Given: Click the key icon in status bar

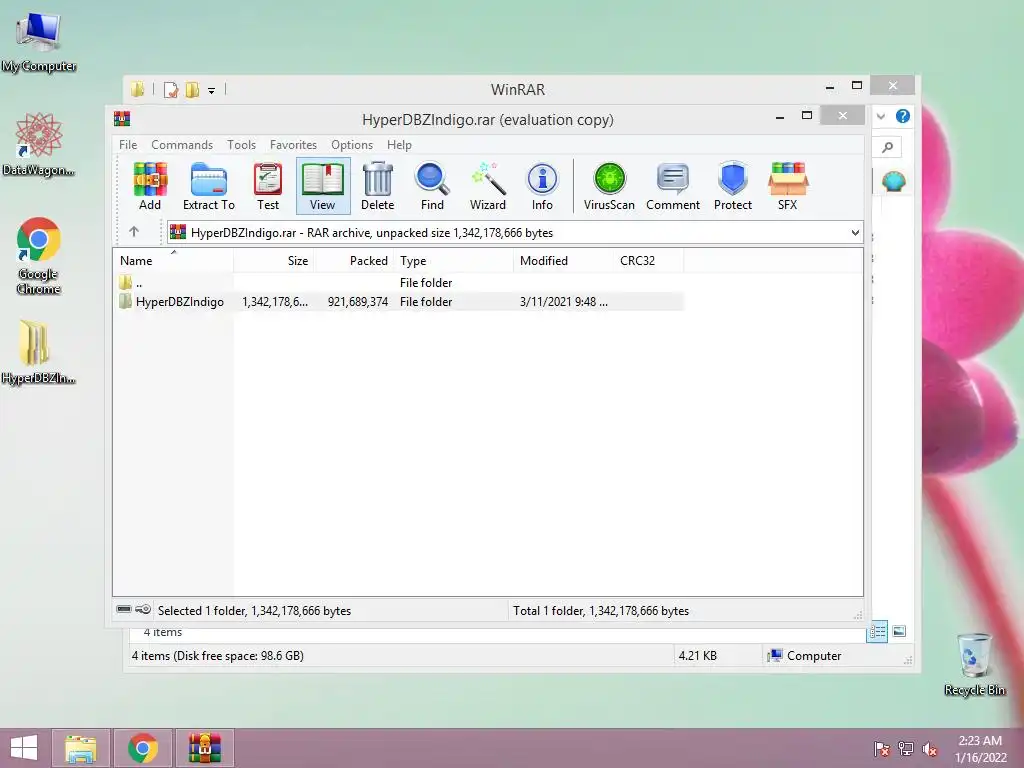Looking at the screenshot, I should pyautogui.click(x=143, y=609).
